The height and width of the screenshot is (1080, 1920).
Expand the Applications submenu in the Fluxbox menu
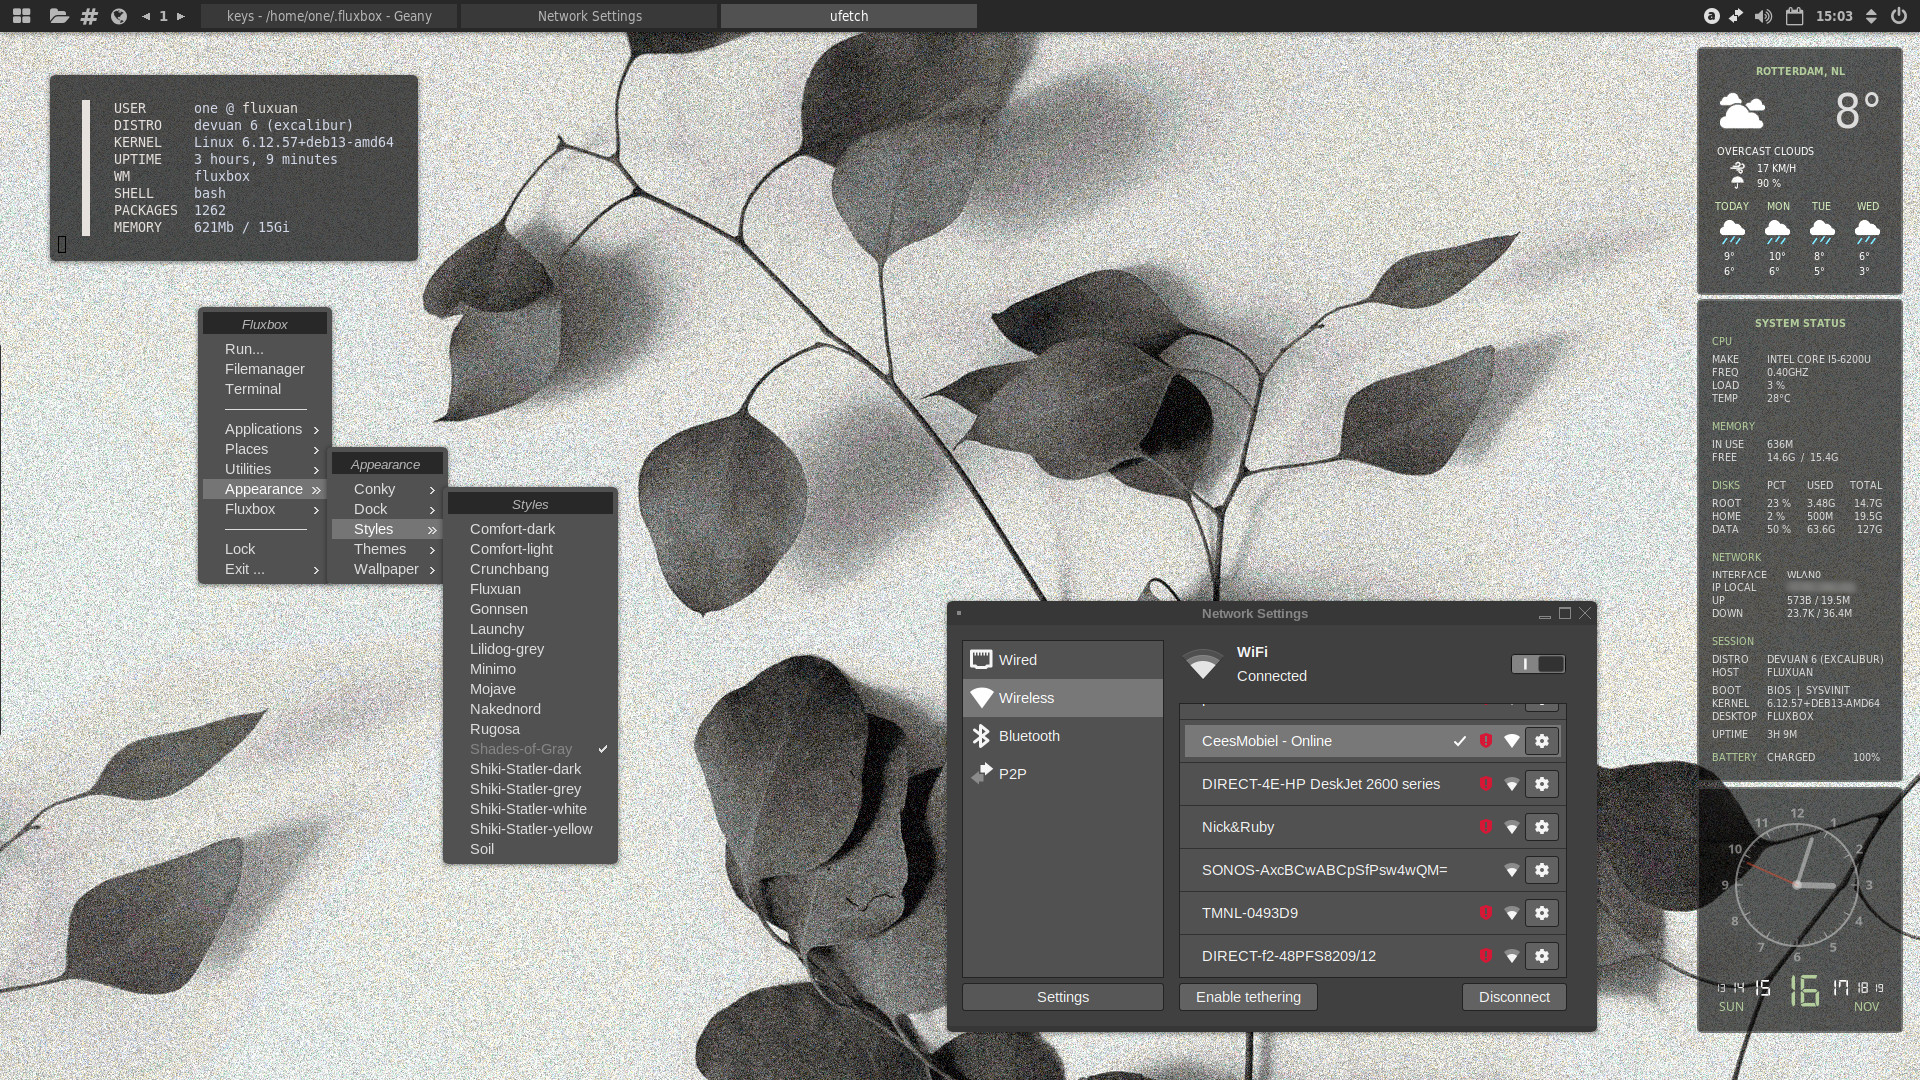(x=263, y=429)
